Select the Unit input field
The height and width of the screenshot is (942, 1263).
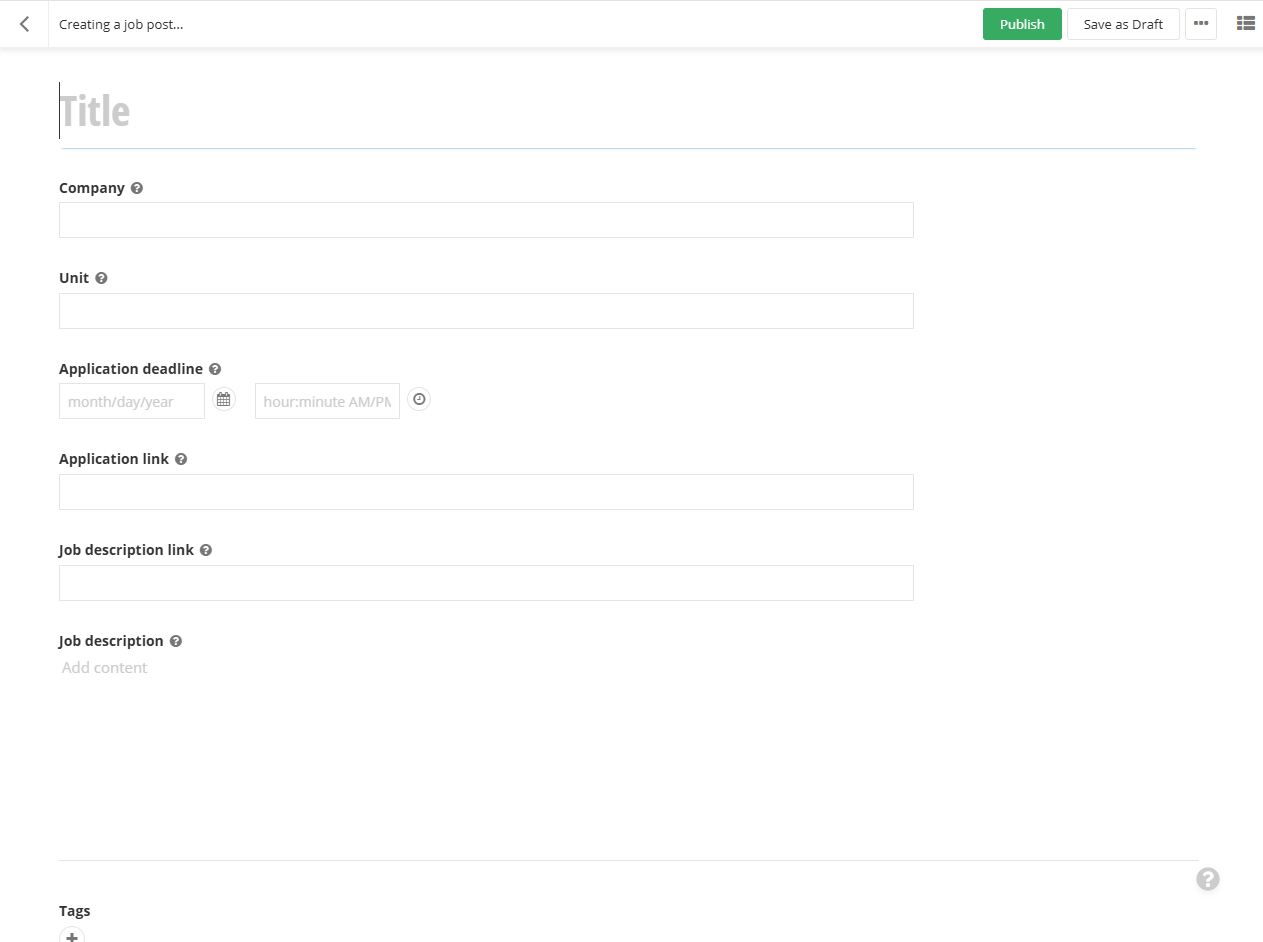coord(486,311)
